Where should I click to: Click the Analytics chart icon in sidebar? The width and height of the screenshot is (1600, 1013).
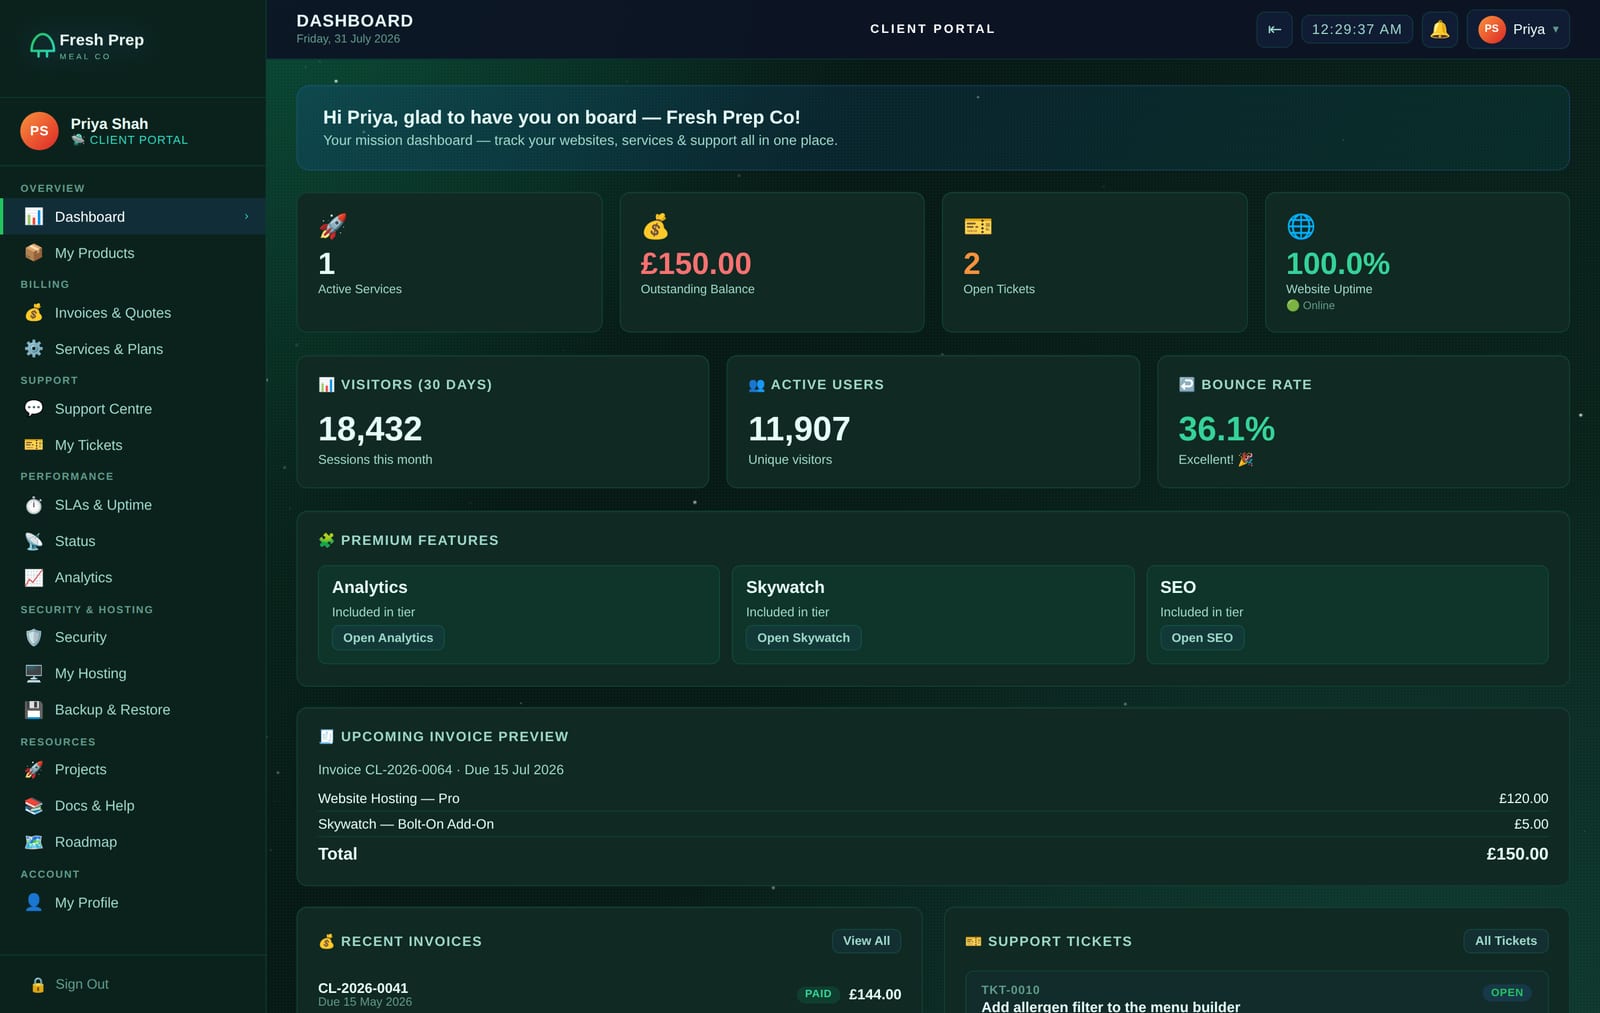pos(34,577)
